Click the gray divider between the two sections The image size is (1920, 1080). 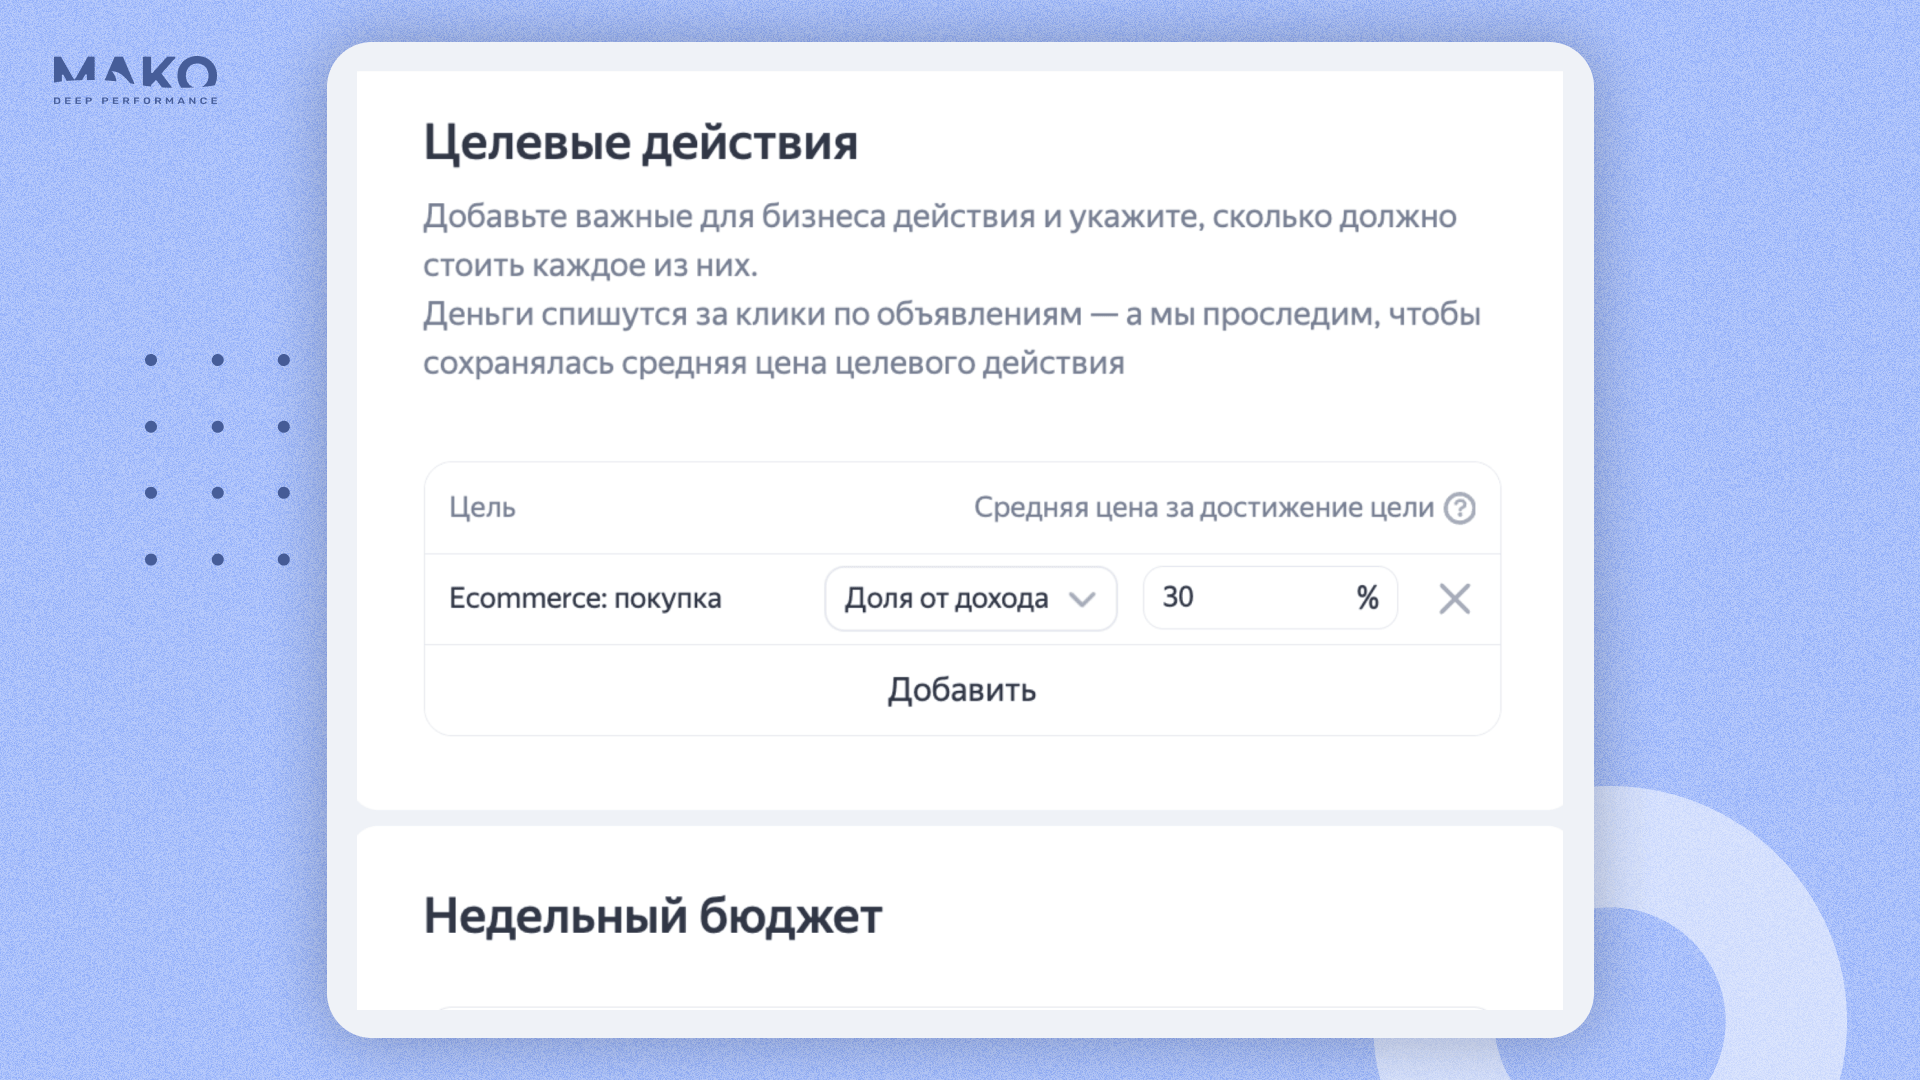pyautogui.click(x=960, y=818)
